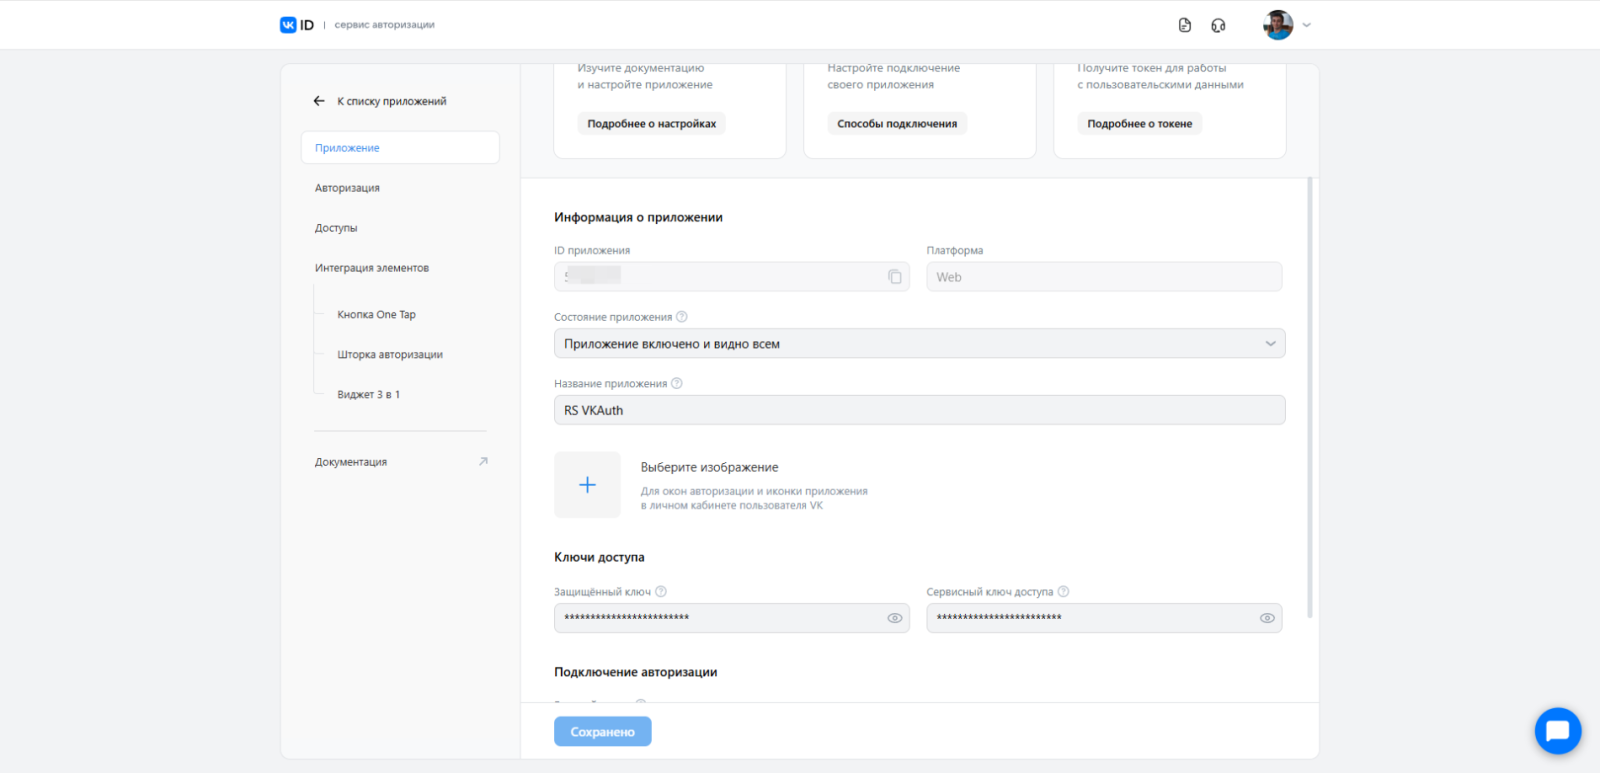This screenshot has height=773, width=1600.
Task: Click help icon beside Сервисный ключ доступа
Action: click(1063, 592)
